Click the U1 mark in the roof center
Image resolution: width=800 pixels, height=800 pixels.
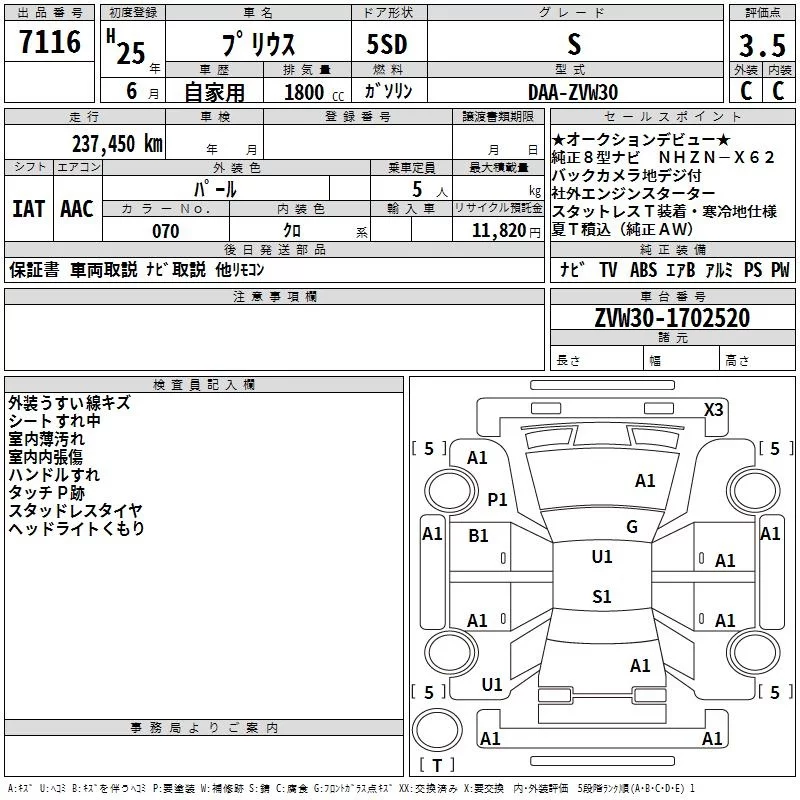[x=601, y=557]
